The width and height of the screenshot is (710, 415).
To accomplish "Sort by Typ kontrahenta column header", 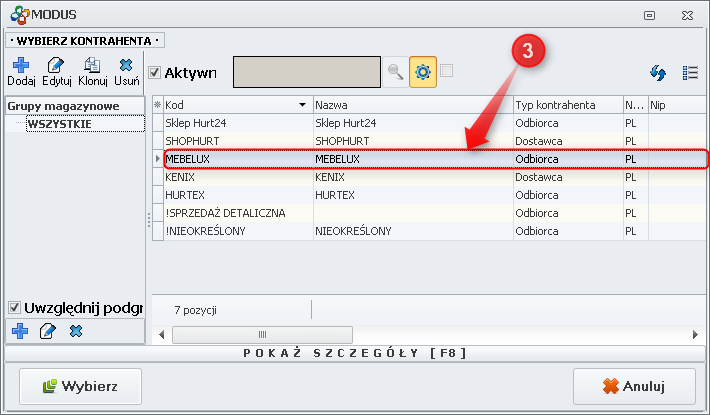I will 568,105.
